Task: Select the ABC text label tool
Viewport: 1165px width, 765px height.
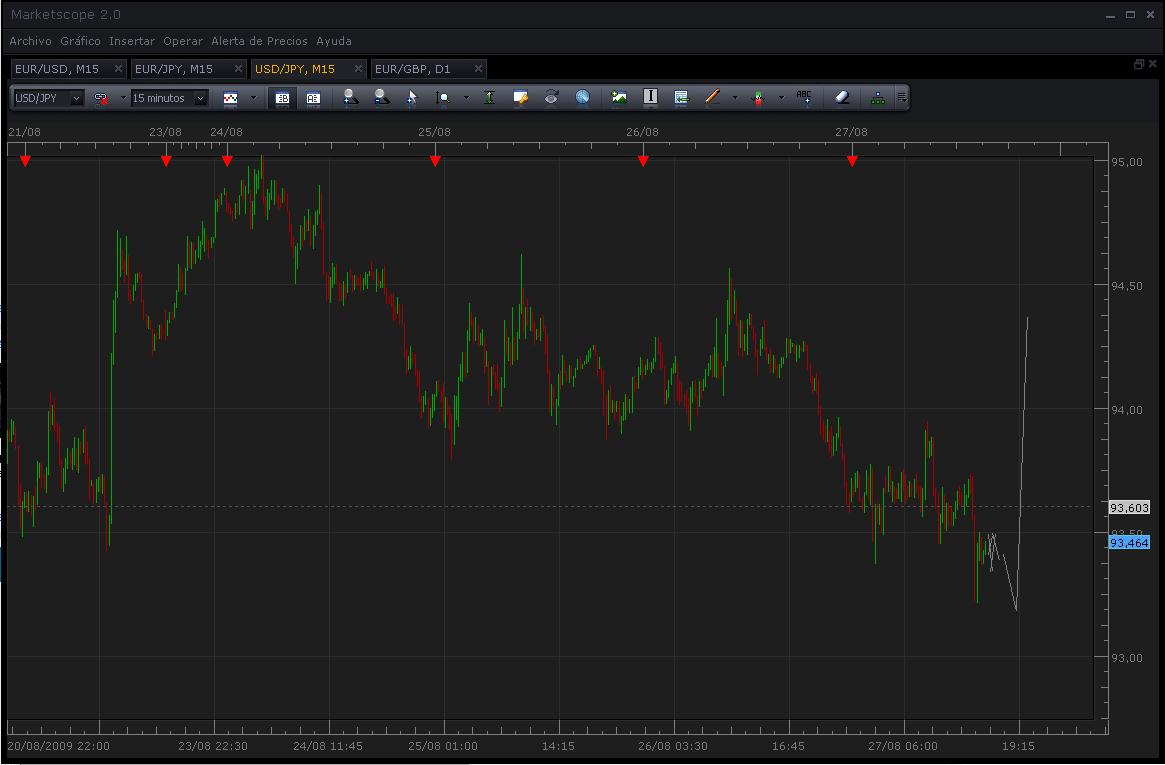Action: point(804,97)
